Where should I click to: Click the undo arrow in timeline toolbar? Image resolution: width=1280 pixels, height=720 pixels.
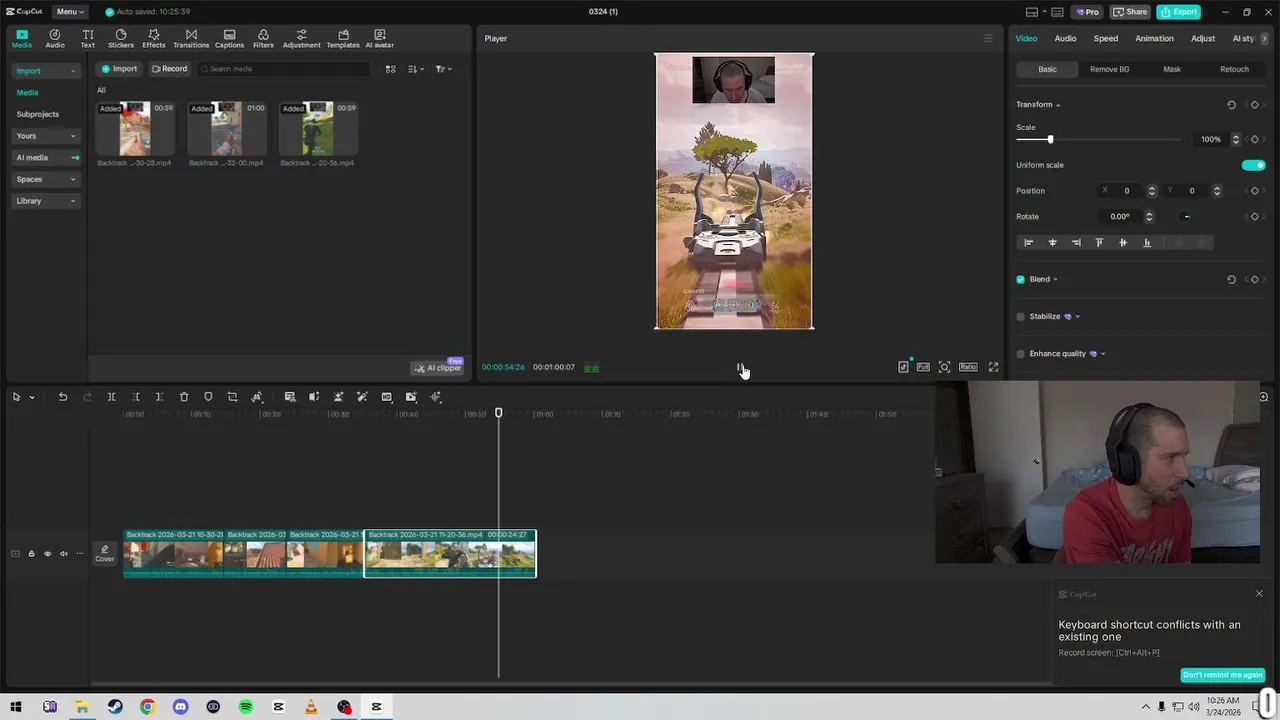(x=62, y=397)
